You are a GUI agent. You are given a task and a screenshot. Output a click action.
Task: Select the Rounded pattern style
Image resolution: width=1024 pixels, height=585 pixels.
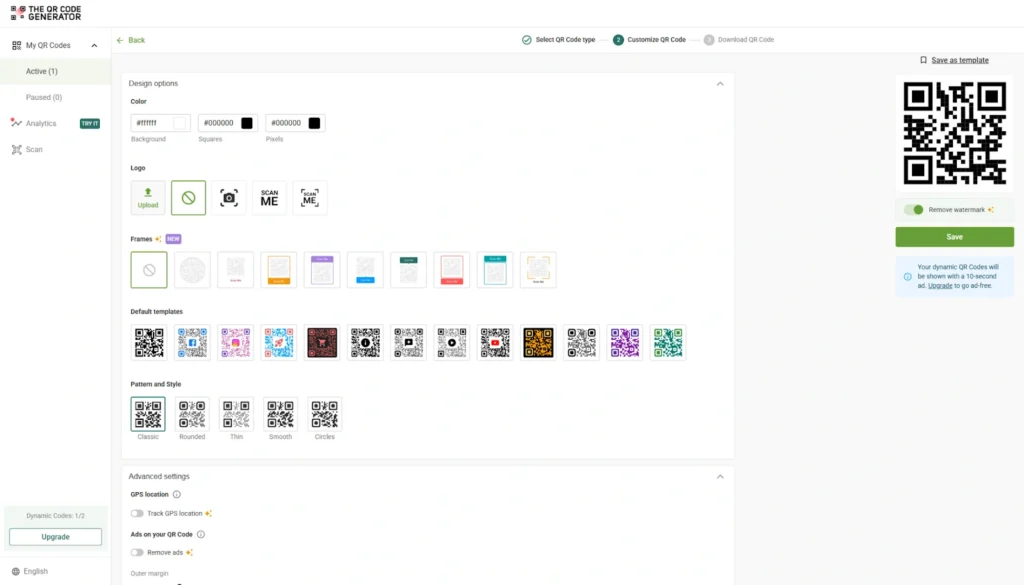(x=192, y=414)
